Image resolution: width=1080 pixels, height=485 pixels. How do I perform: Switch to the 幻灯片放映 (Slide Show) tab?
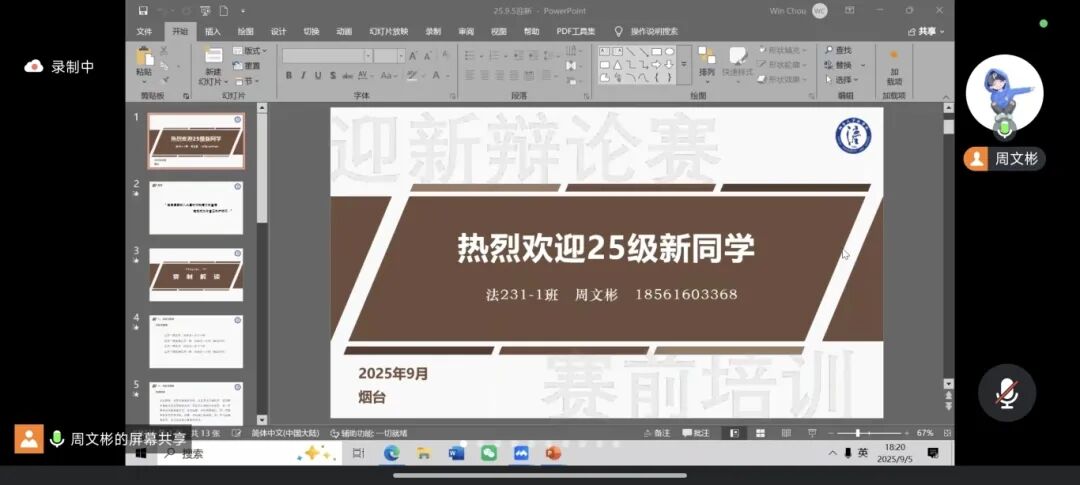click(388, 31)
